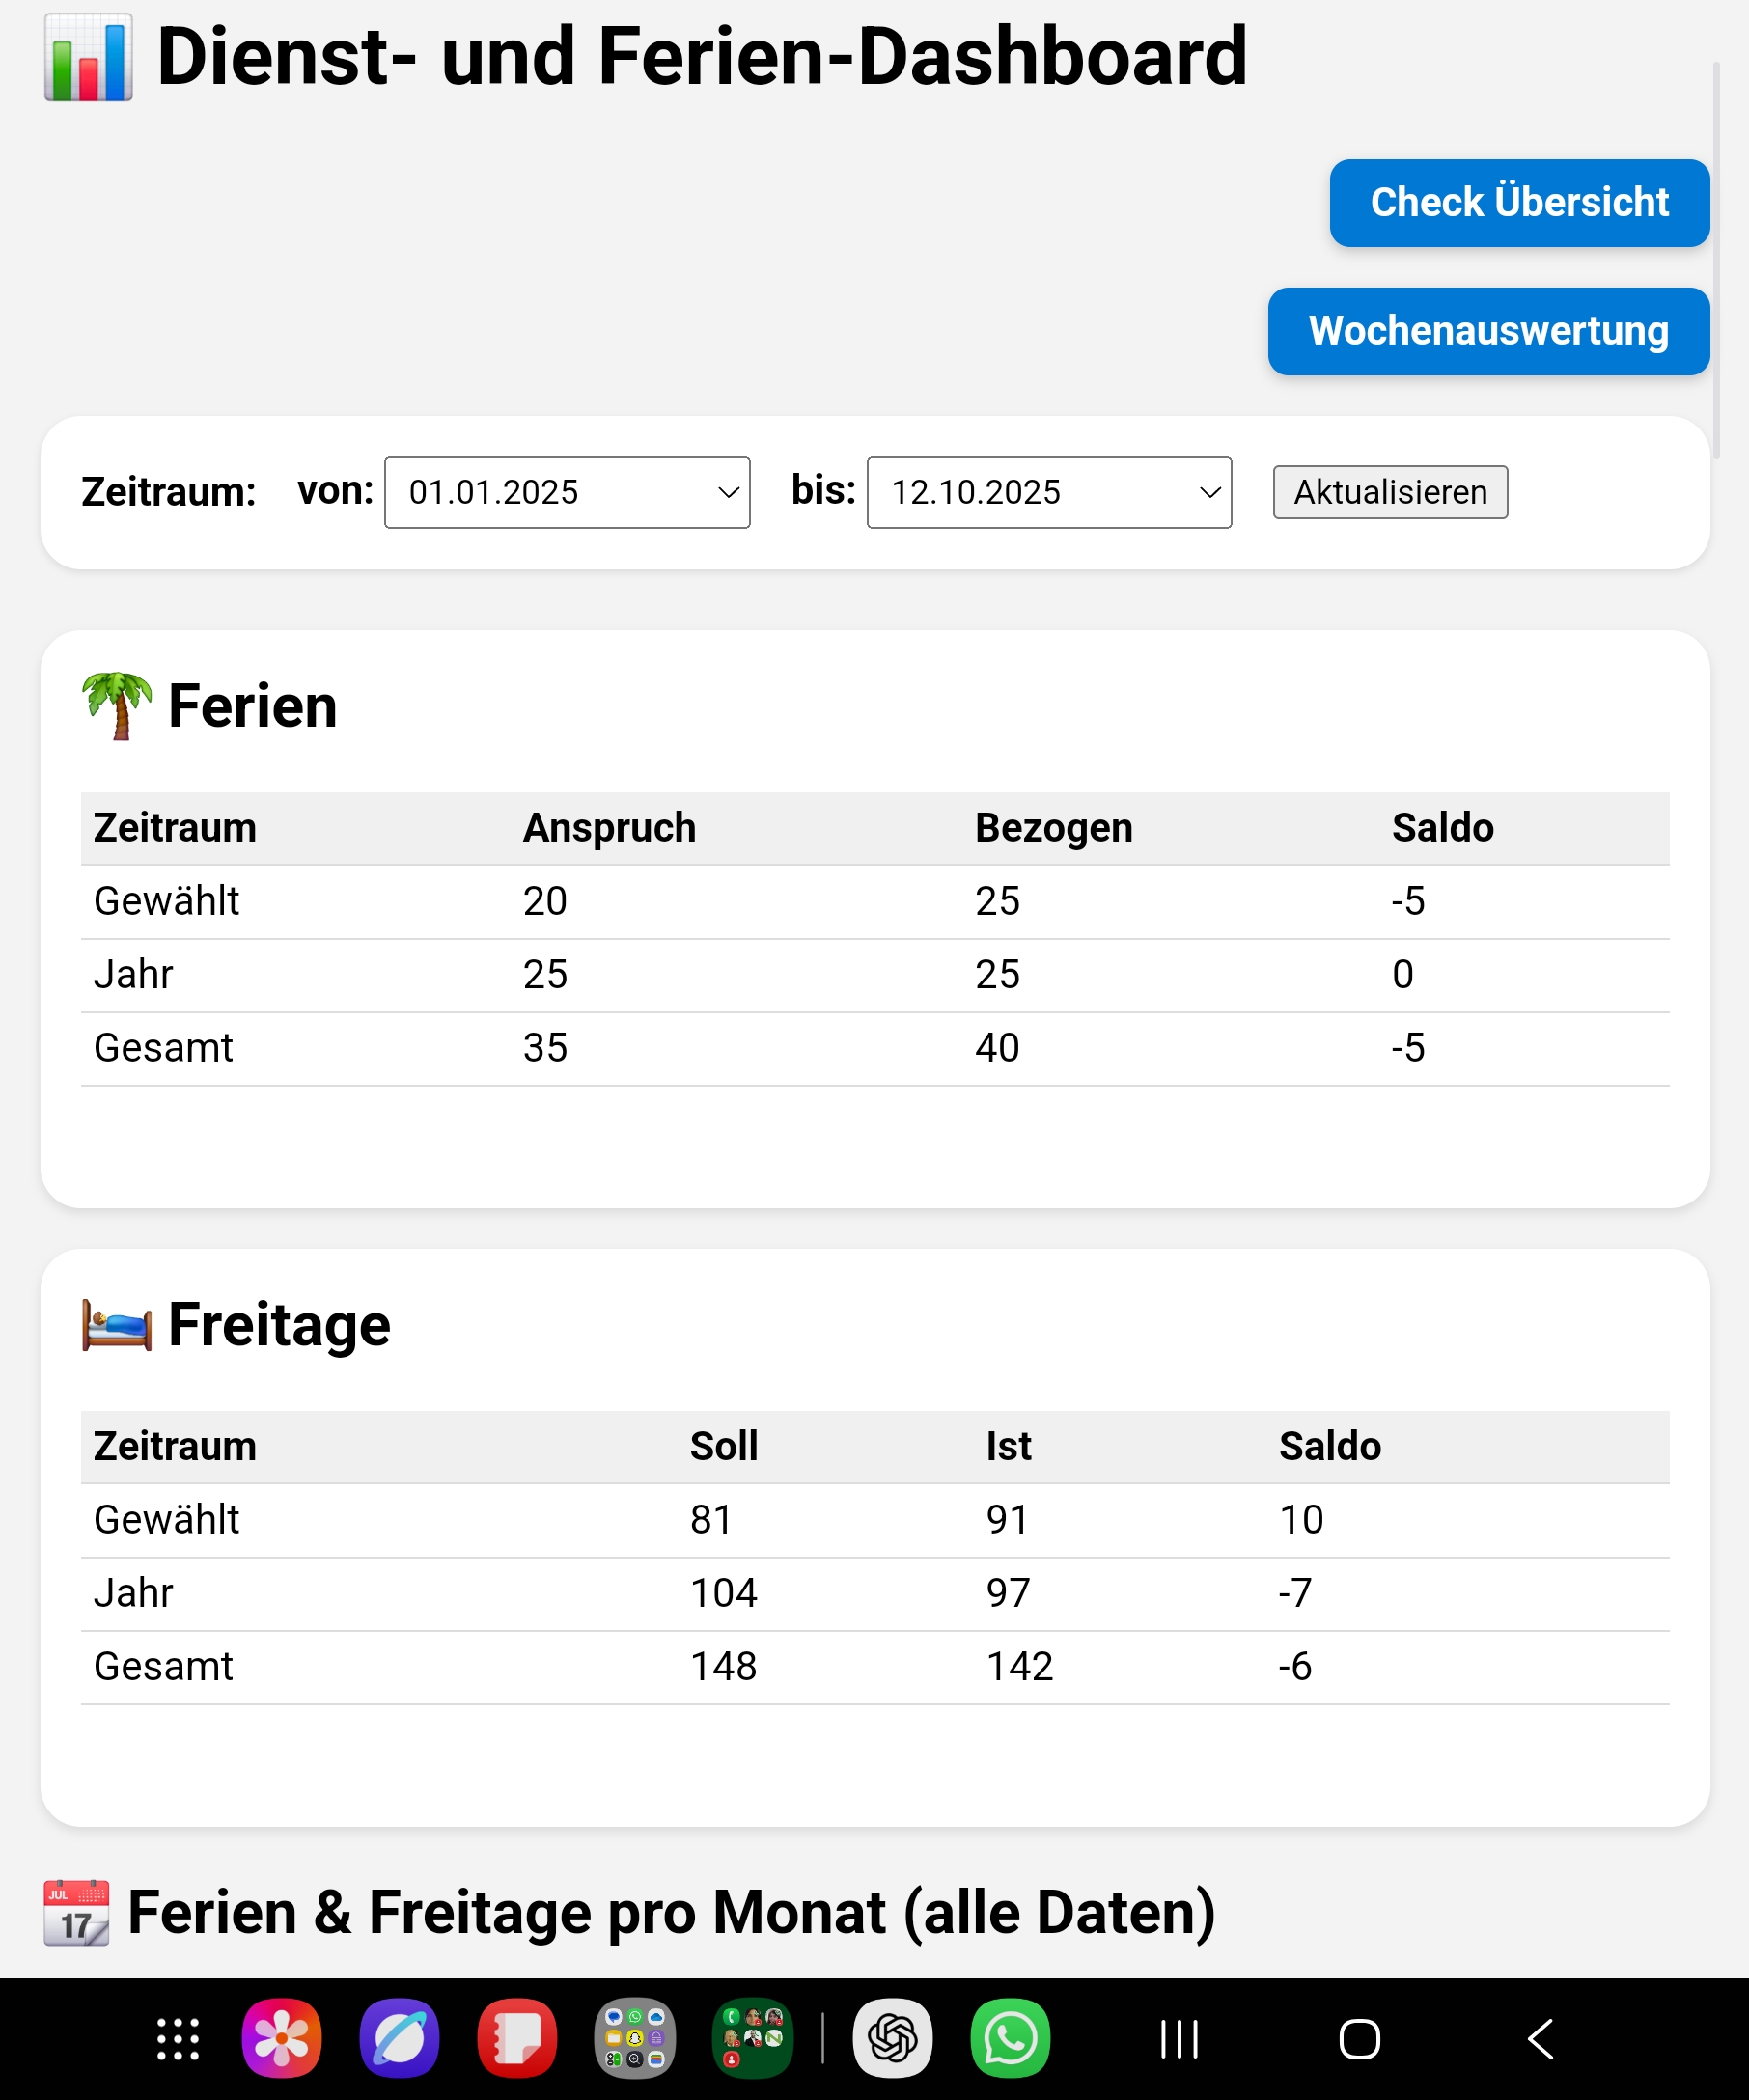The image size is (1749, 2100).
Task: Click the calendar icon near Ferien & Freitage heading
Action: tap(78, 1909)
